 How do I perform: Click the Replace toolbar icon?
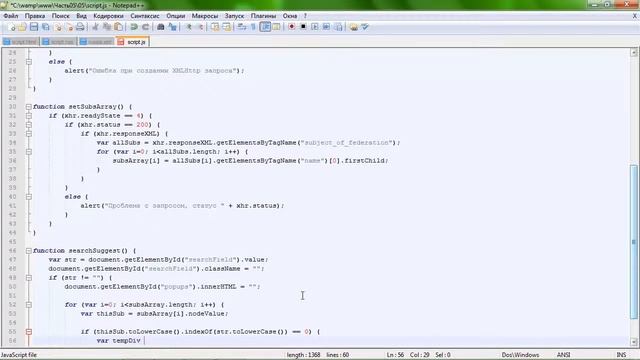point(172,27)
